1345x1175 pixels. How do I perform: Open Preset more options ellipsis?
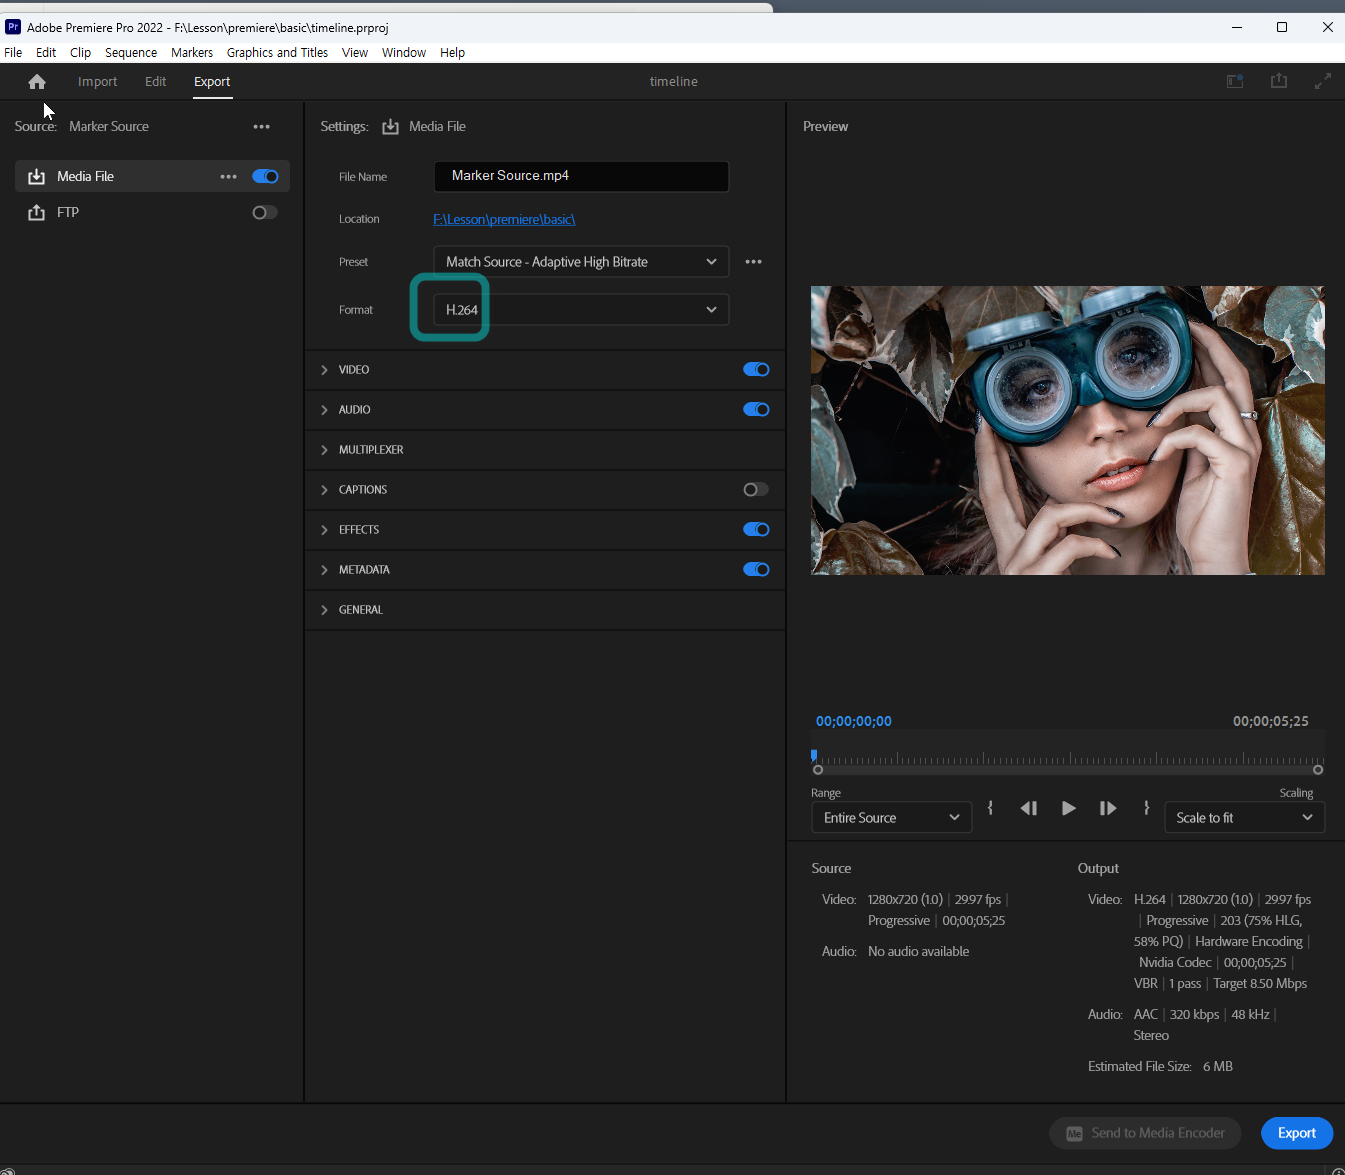point(753,262)
